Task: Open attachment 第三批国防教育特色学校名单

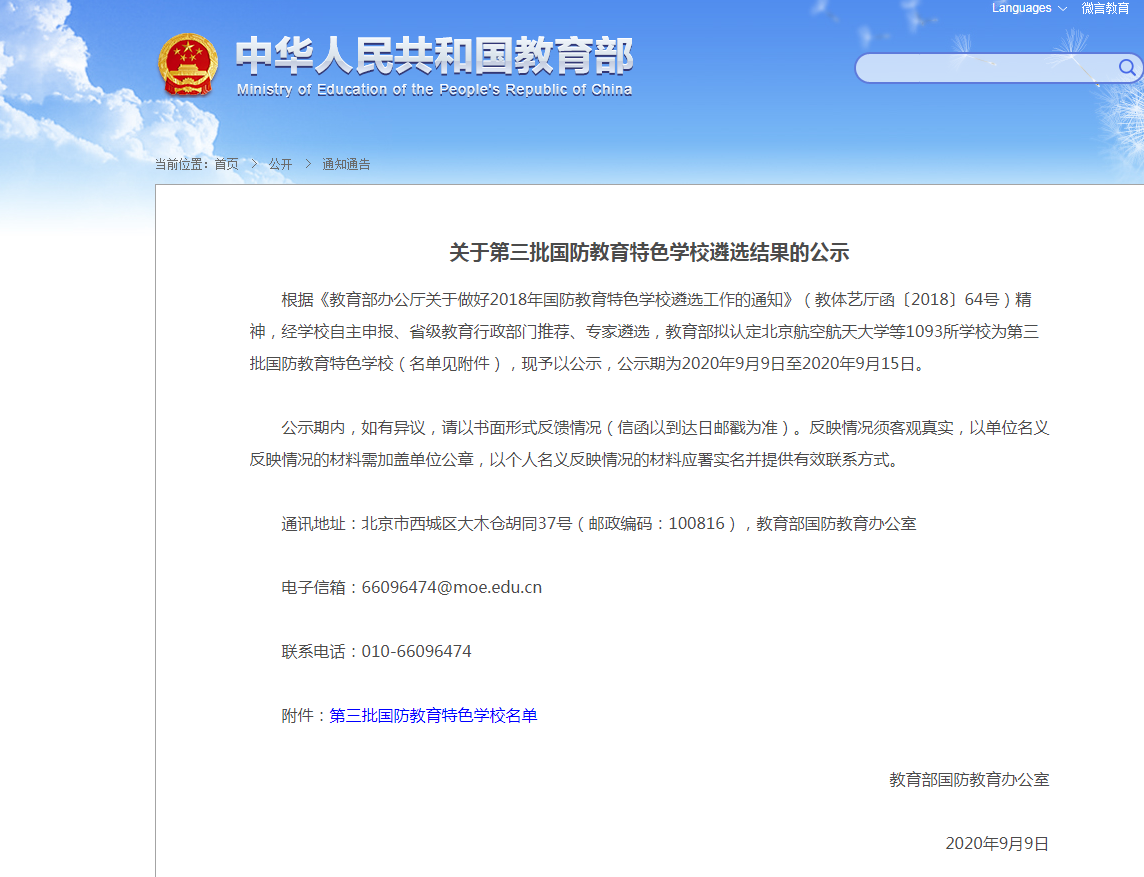Action: coord(433,716)
